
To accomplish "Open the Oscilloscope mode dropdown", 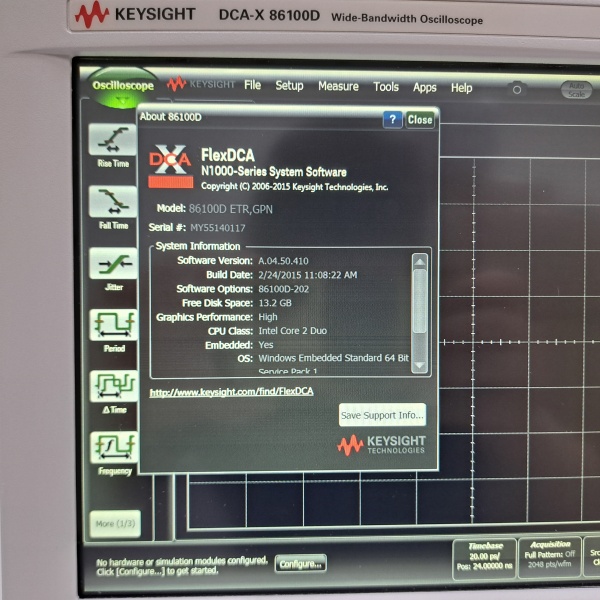I will click(123, 88).
